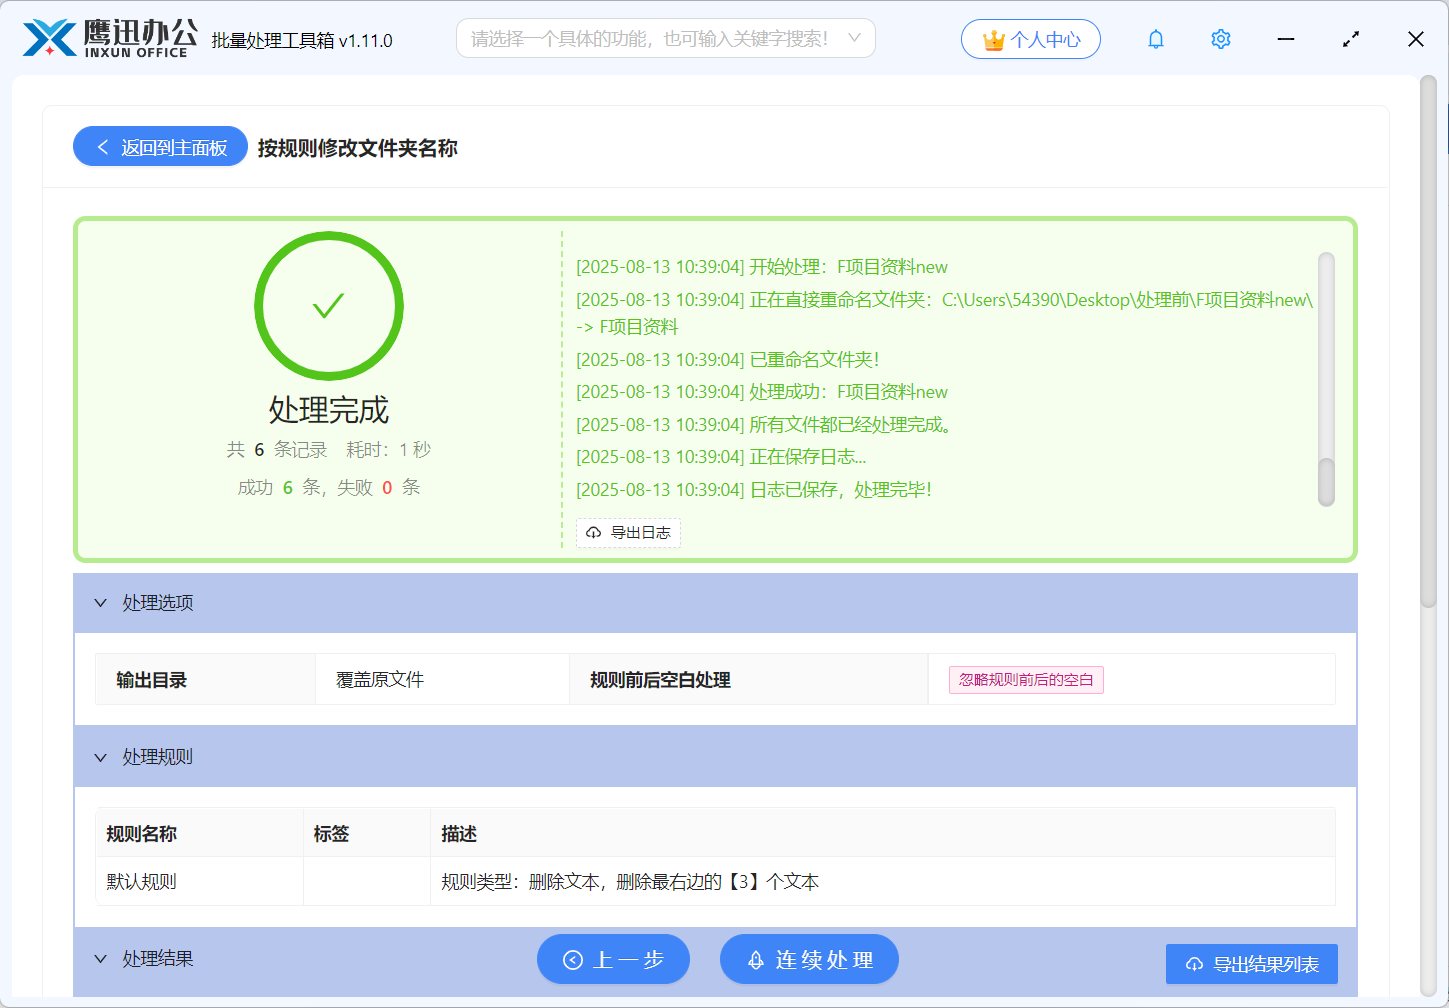This screenshot has width=1449, height=1008.
Task: Click the 规则前后空白处理 label
Action: 660,680
